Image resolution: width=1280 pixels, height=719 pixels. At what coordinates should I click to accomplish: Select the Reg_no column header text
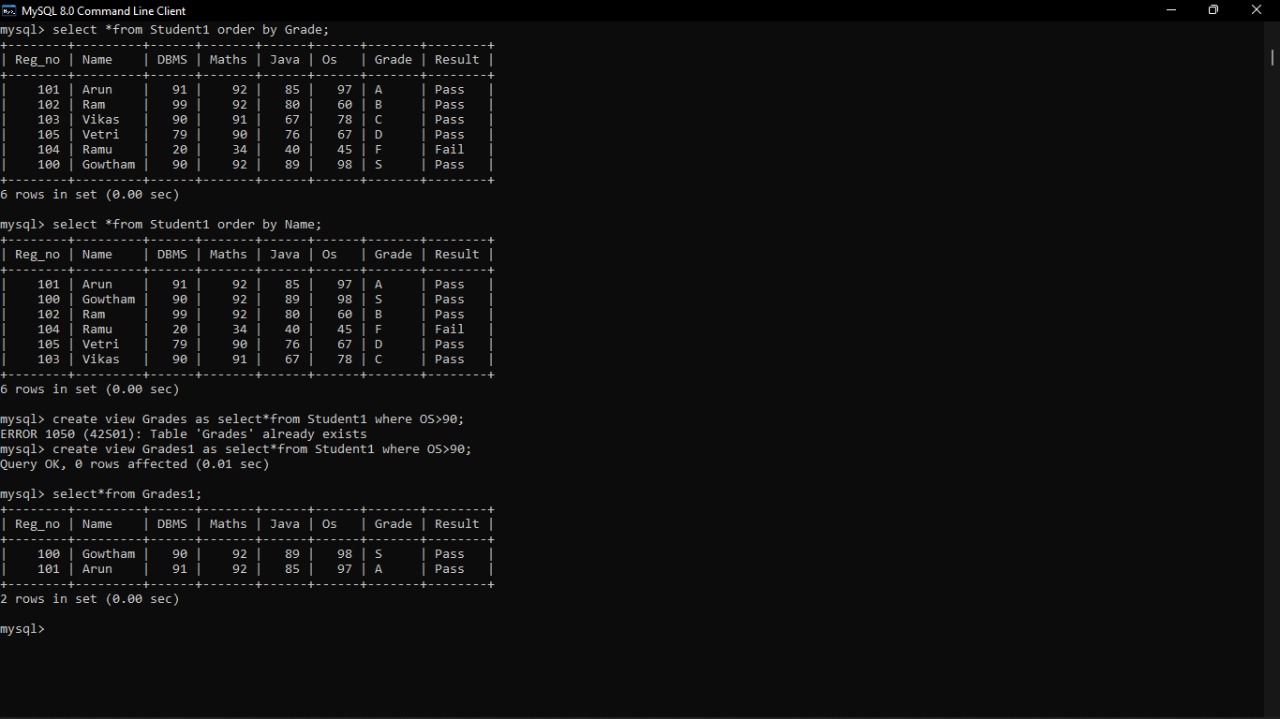tap(36, 59)
